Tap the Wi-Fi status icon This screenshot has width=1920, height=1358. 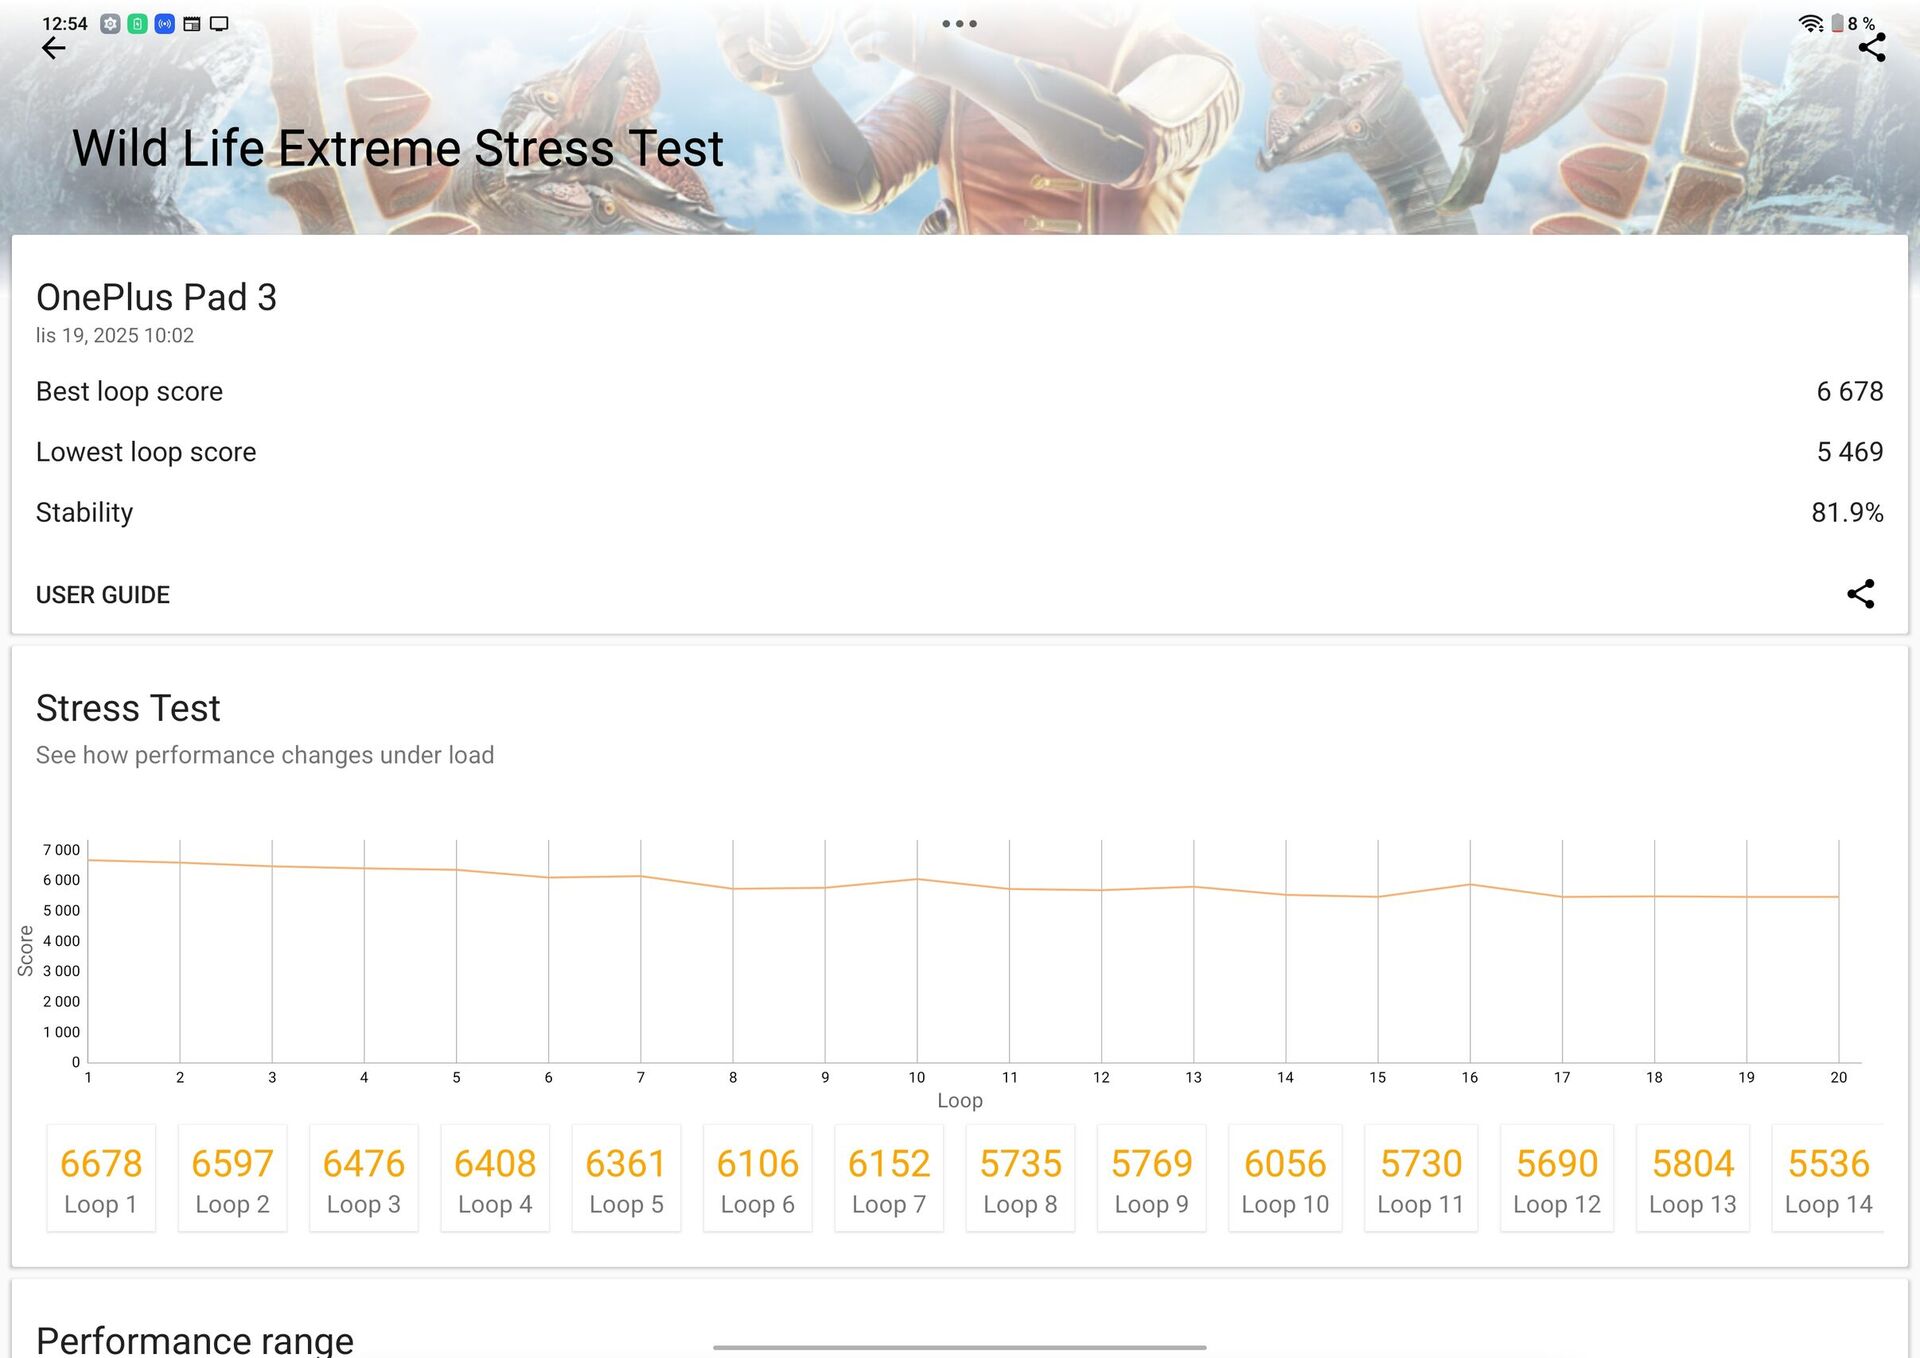(x=1810, y=23)
